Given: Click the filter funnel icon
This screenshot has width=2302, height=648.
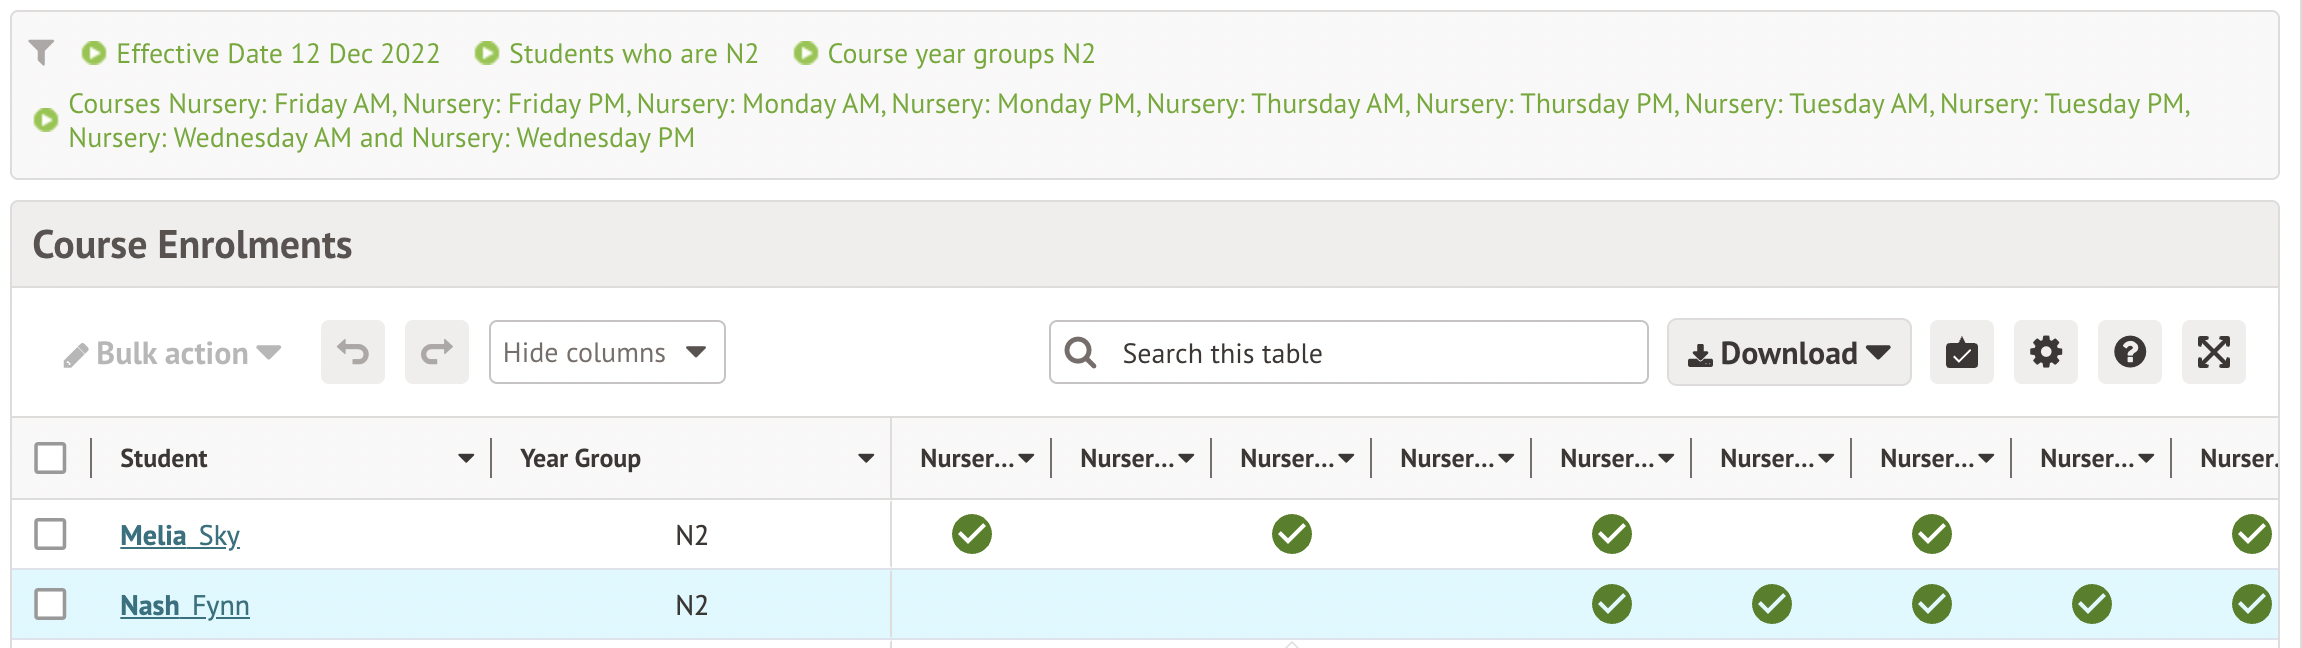Looking at the screenshot, I should click(x=41, y=52).
